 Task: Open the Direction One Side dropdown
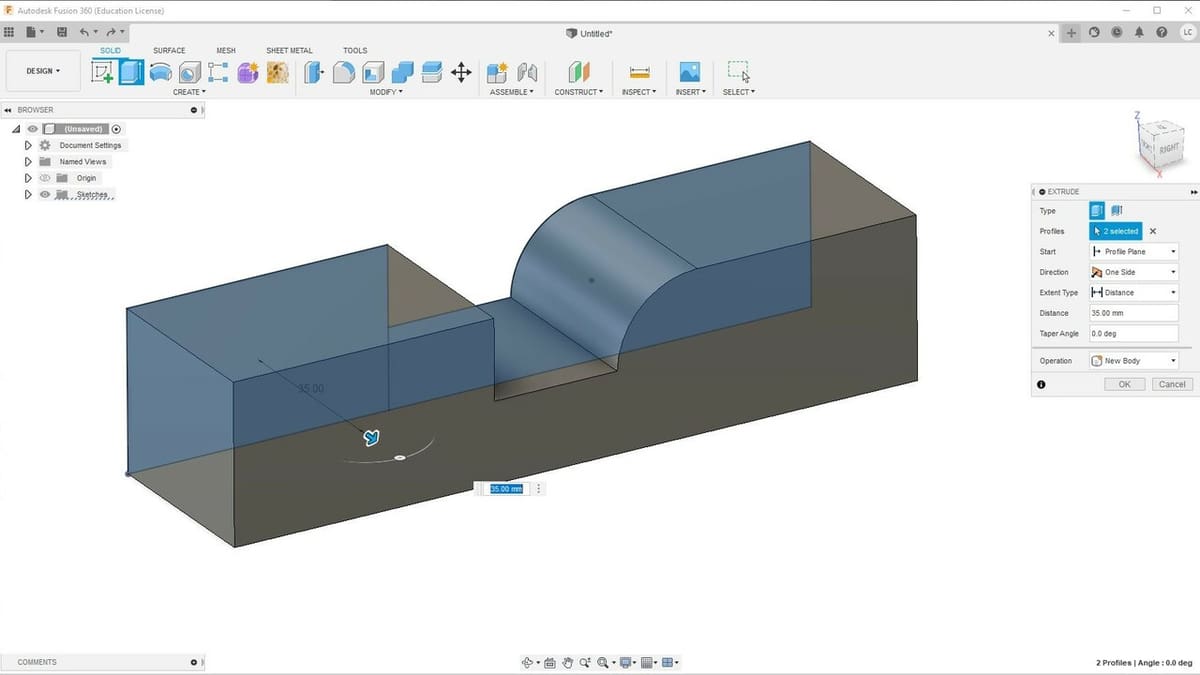tap(1133, 272)
